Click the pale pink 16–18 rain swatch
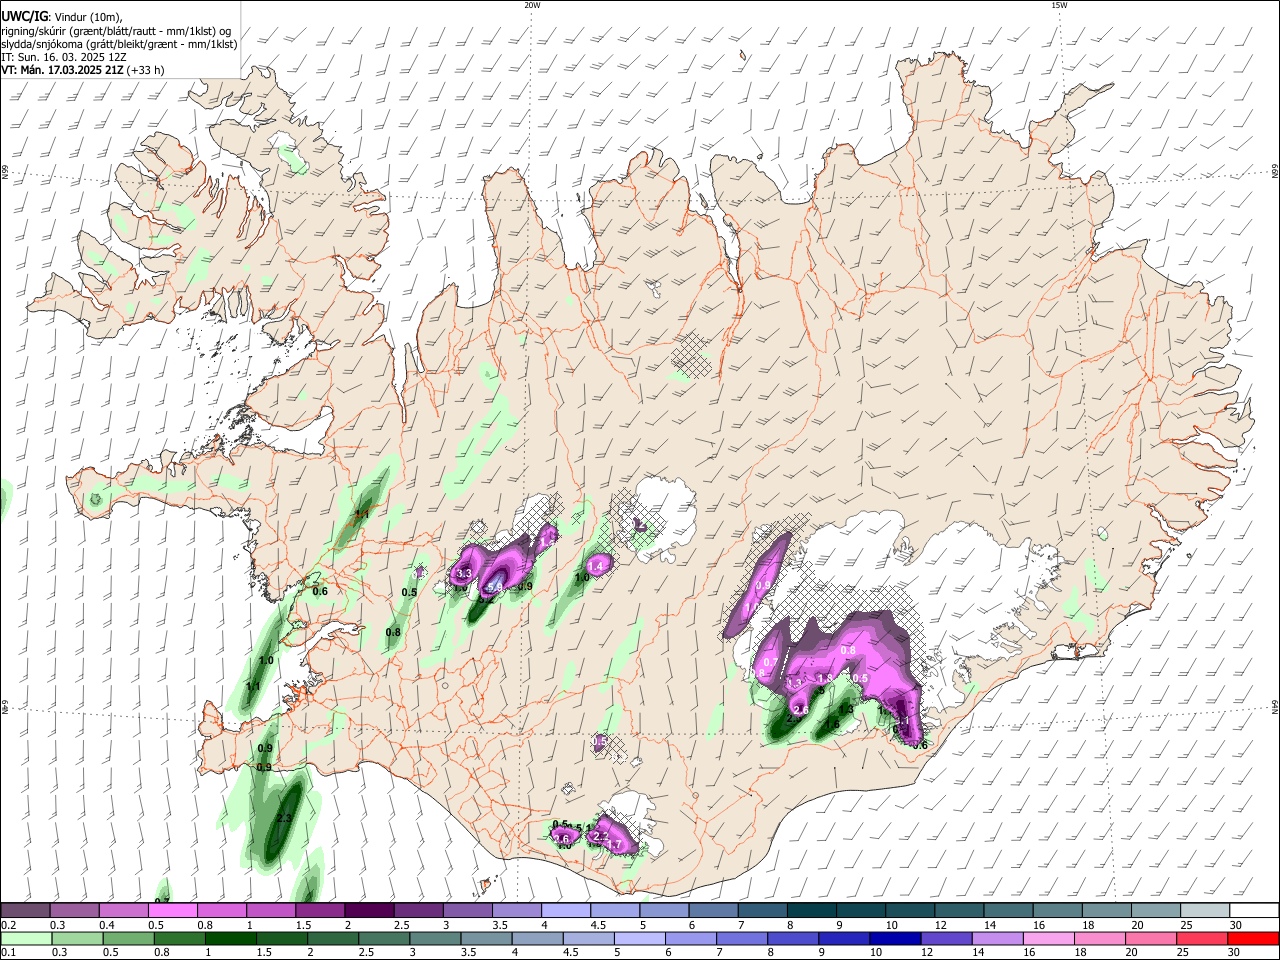 tap(1049, 938)
